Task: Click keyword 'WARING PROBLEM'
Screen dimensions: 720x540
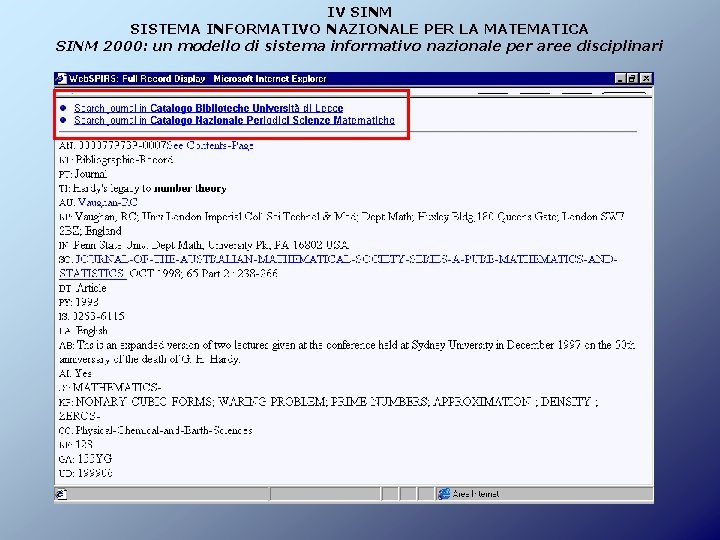Action: (x=272, y=402)
